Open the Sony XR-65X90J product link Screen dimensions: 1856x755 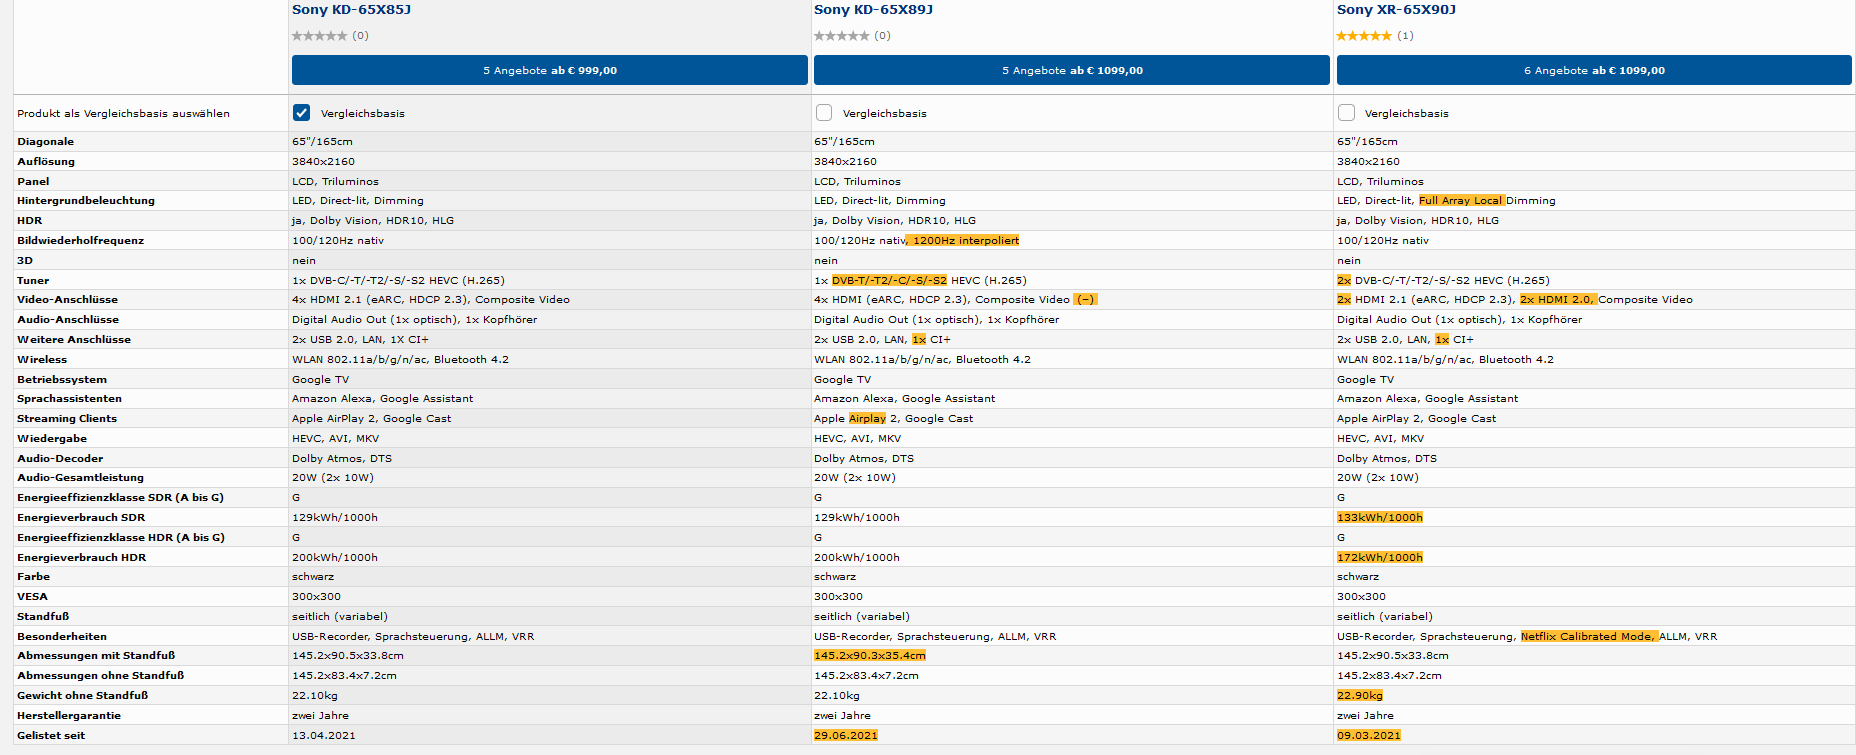tap(1396, 10)
